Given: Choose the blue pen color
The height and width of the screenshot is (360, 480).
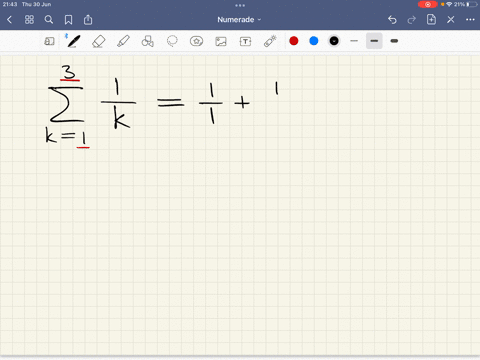Looking at the screenshot, I should pos(314,41).
